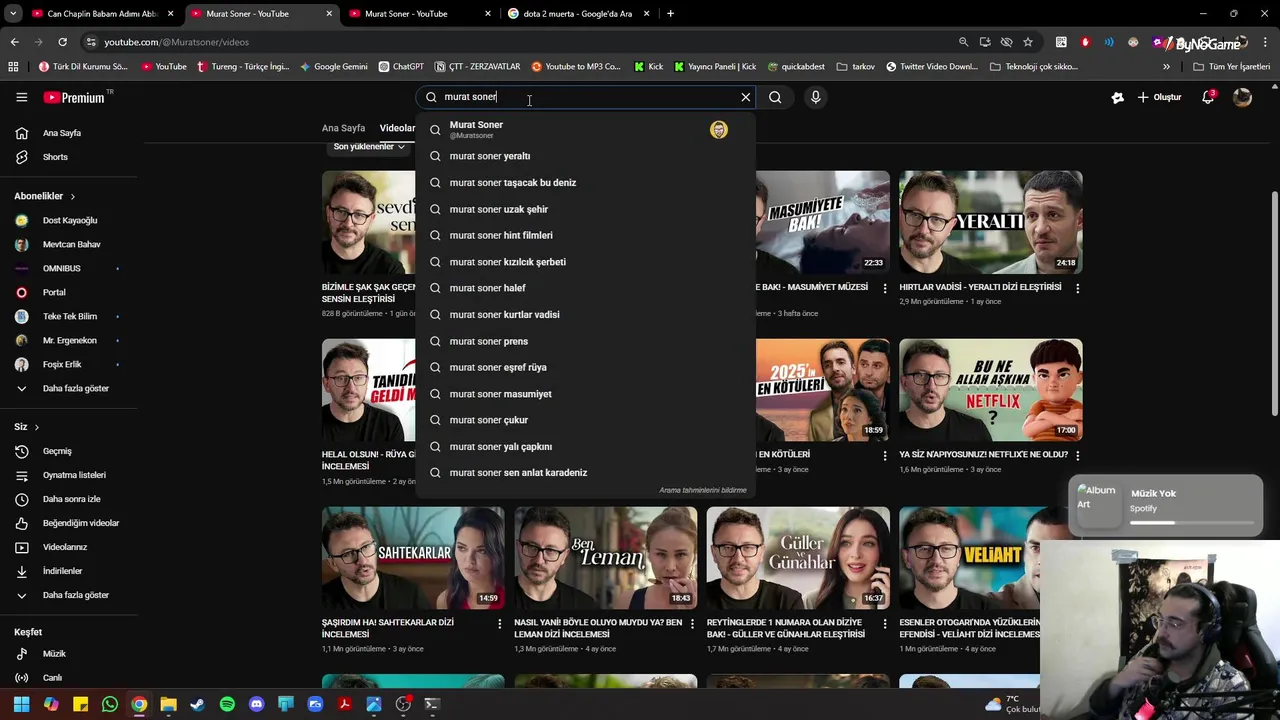Open Videolarınız in the sidebar

point(65,547)
